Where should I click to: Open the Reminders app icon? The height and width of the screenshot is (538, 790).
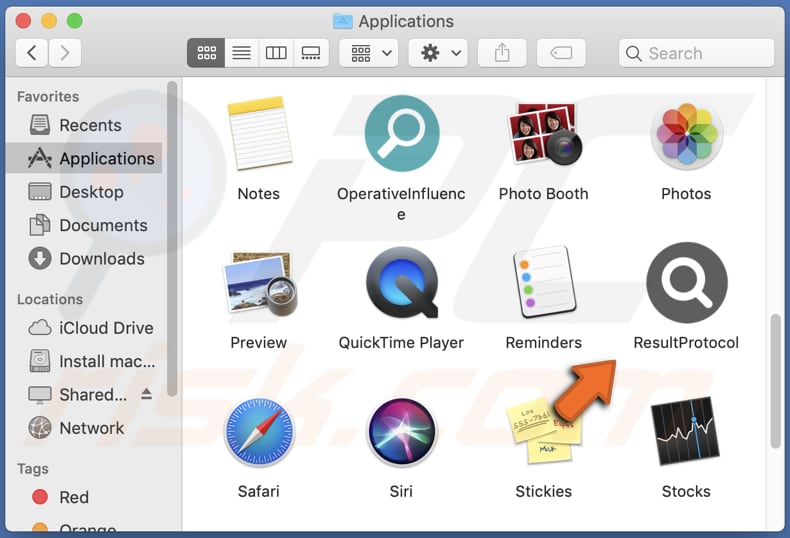coord(544,282)
